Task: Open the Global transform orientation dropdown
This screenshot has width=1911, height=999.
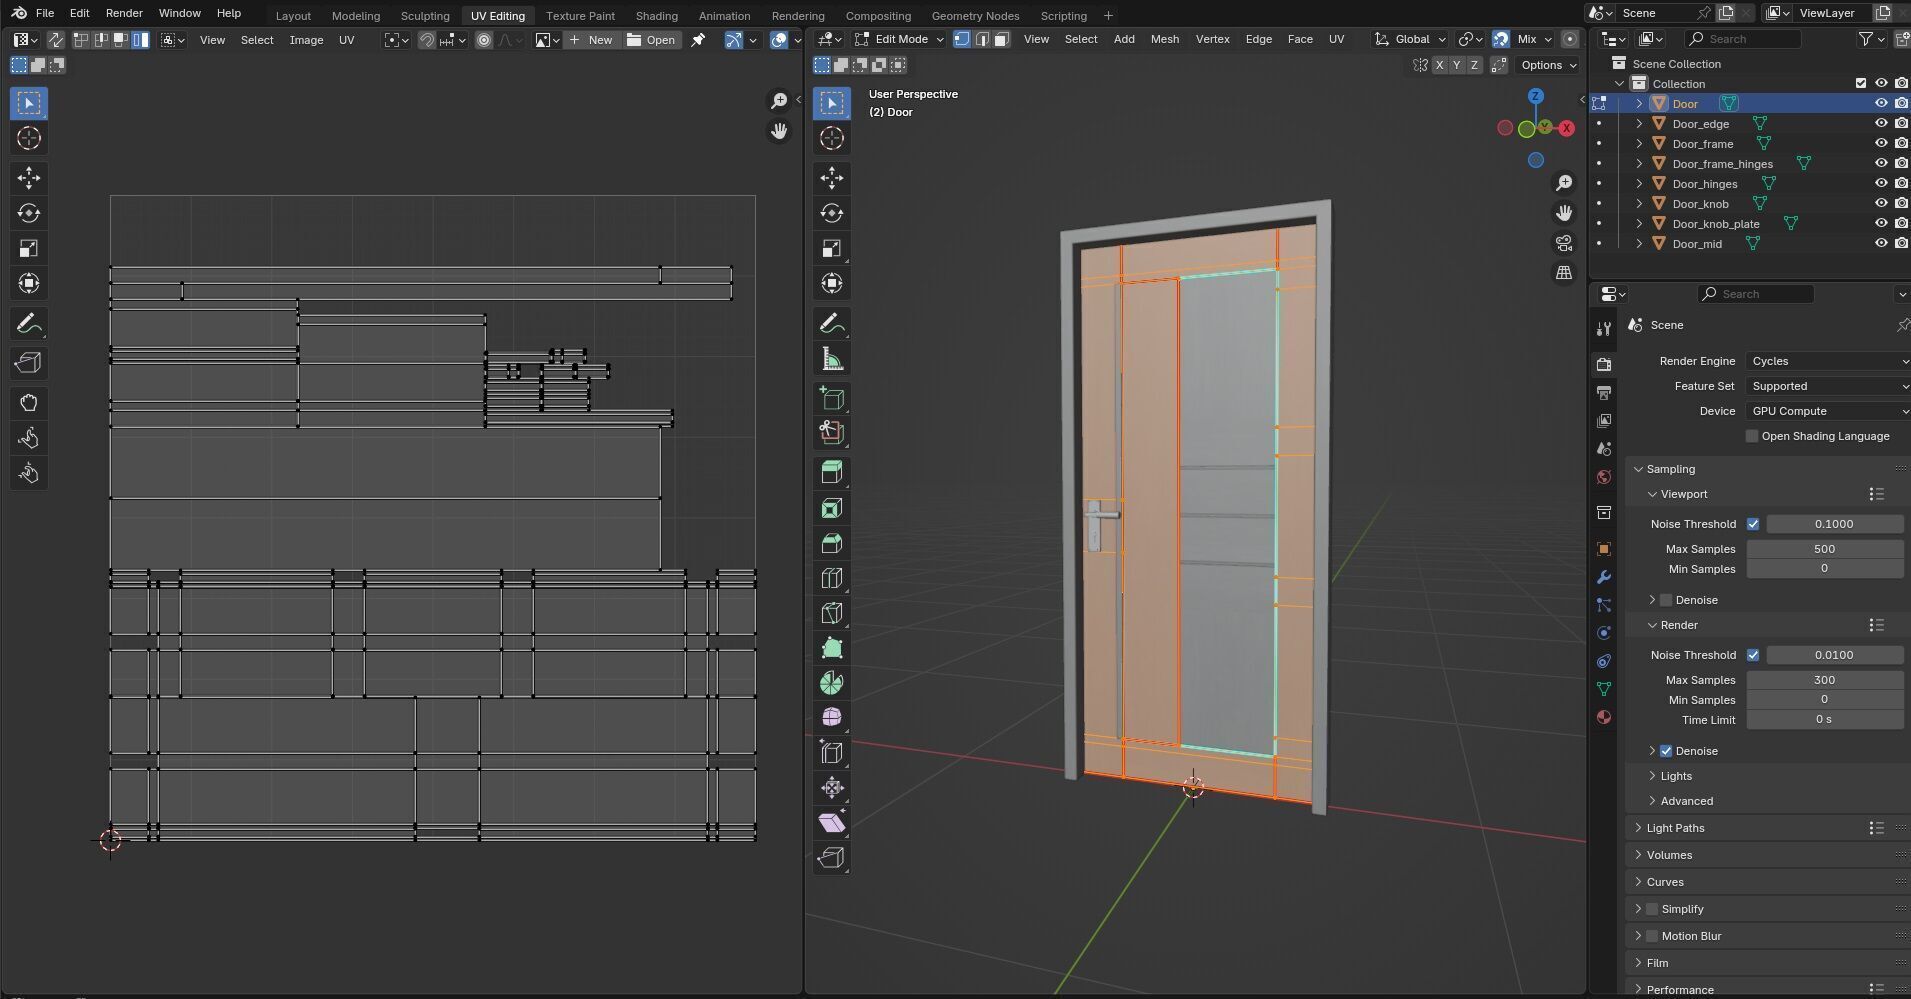Action: pyautogui.click(x=1411, y=39)
